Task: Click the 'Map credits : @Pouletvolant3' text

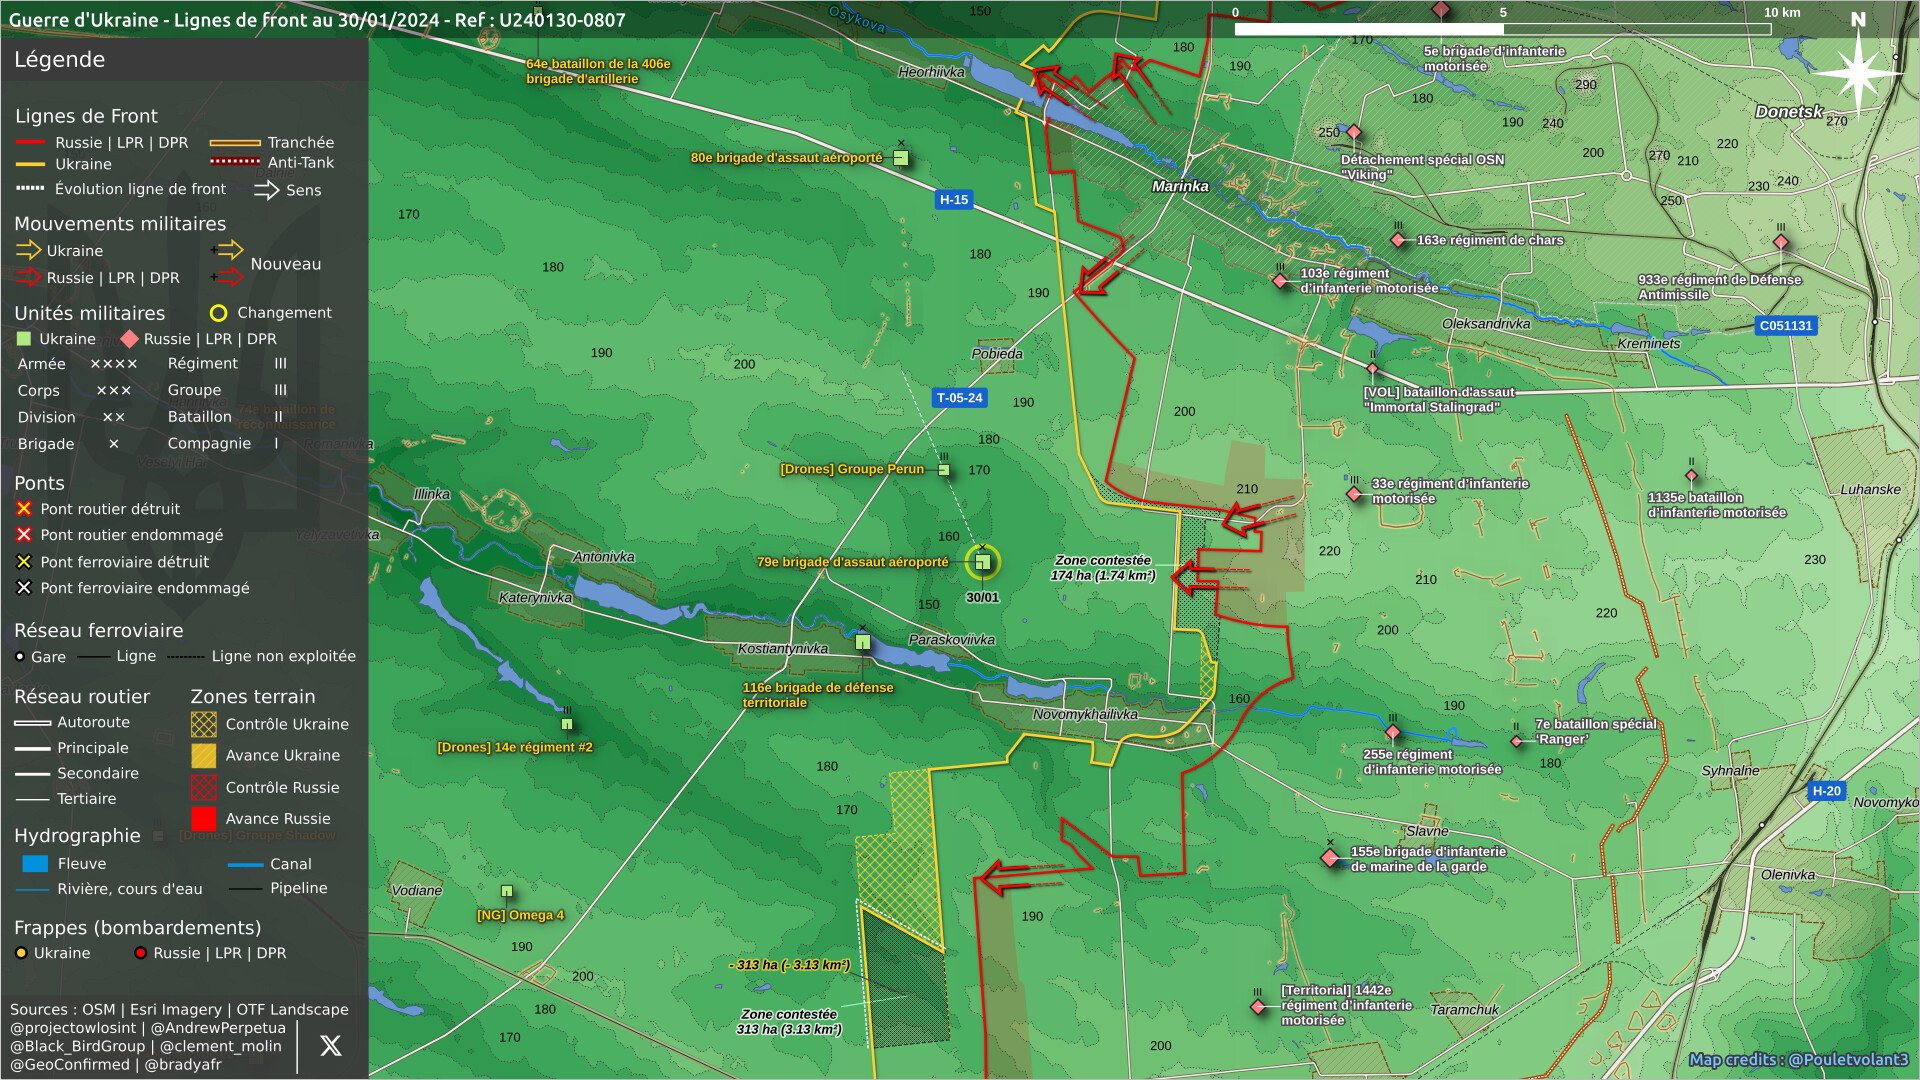Action: tap(1798, 1059)
